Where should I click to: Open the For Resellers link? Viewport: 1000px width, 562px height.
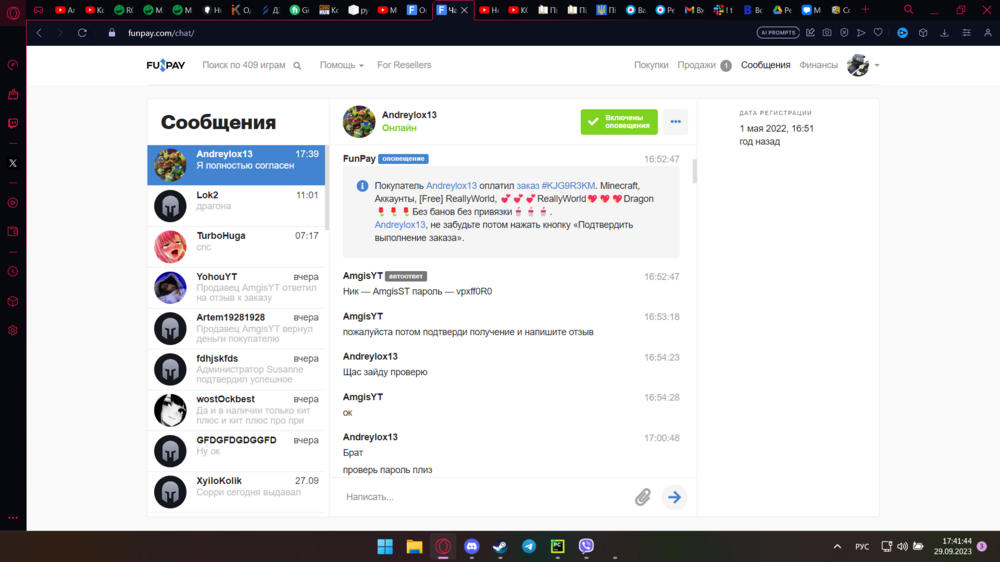404,65
